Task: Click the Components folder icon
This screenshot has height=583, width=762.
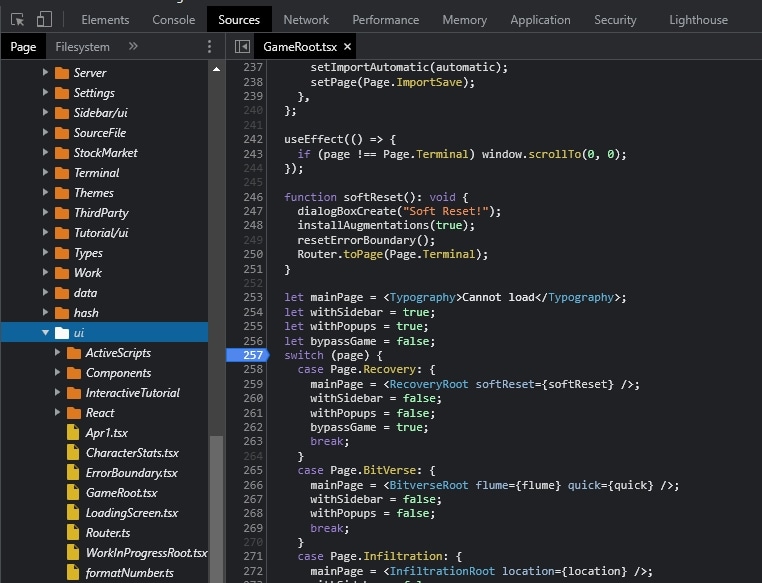Action: (74, 373)
